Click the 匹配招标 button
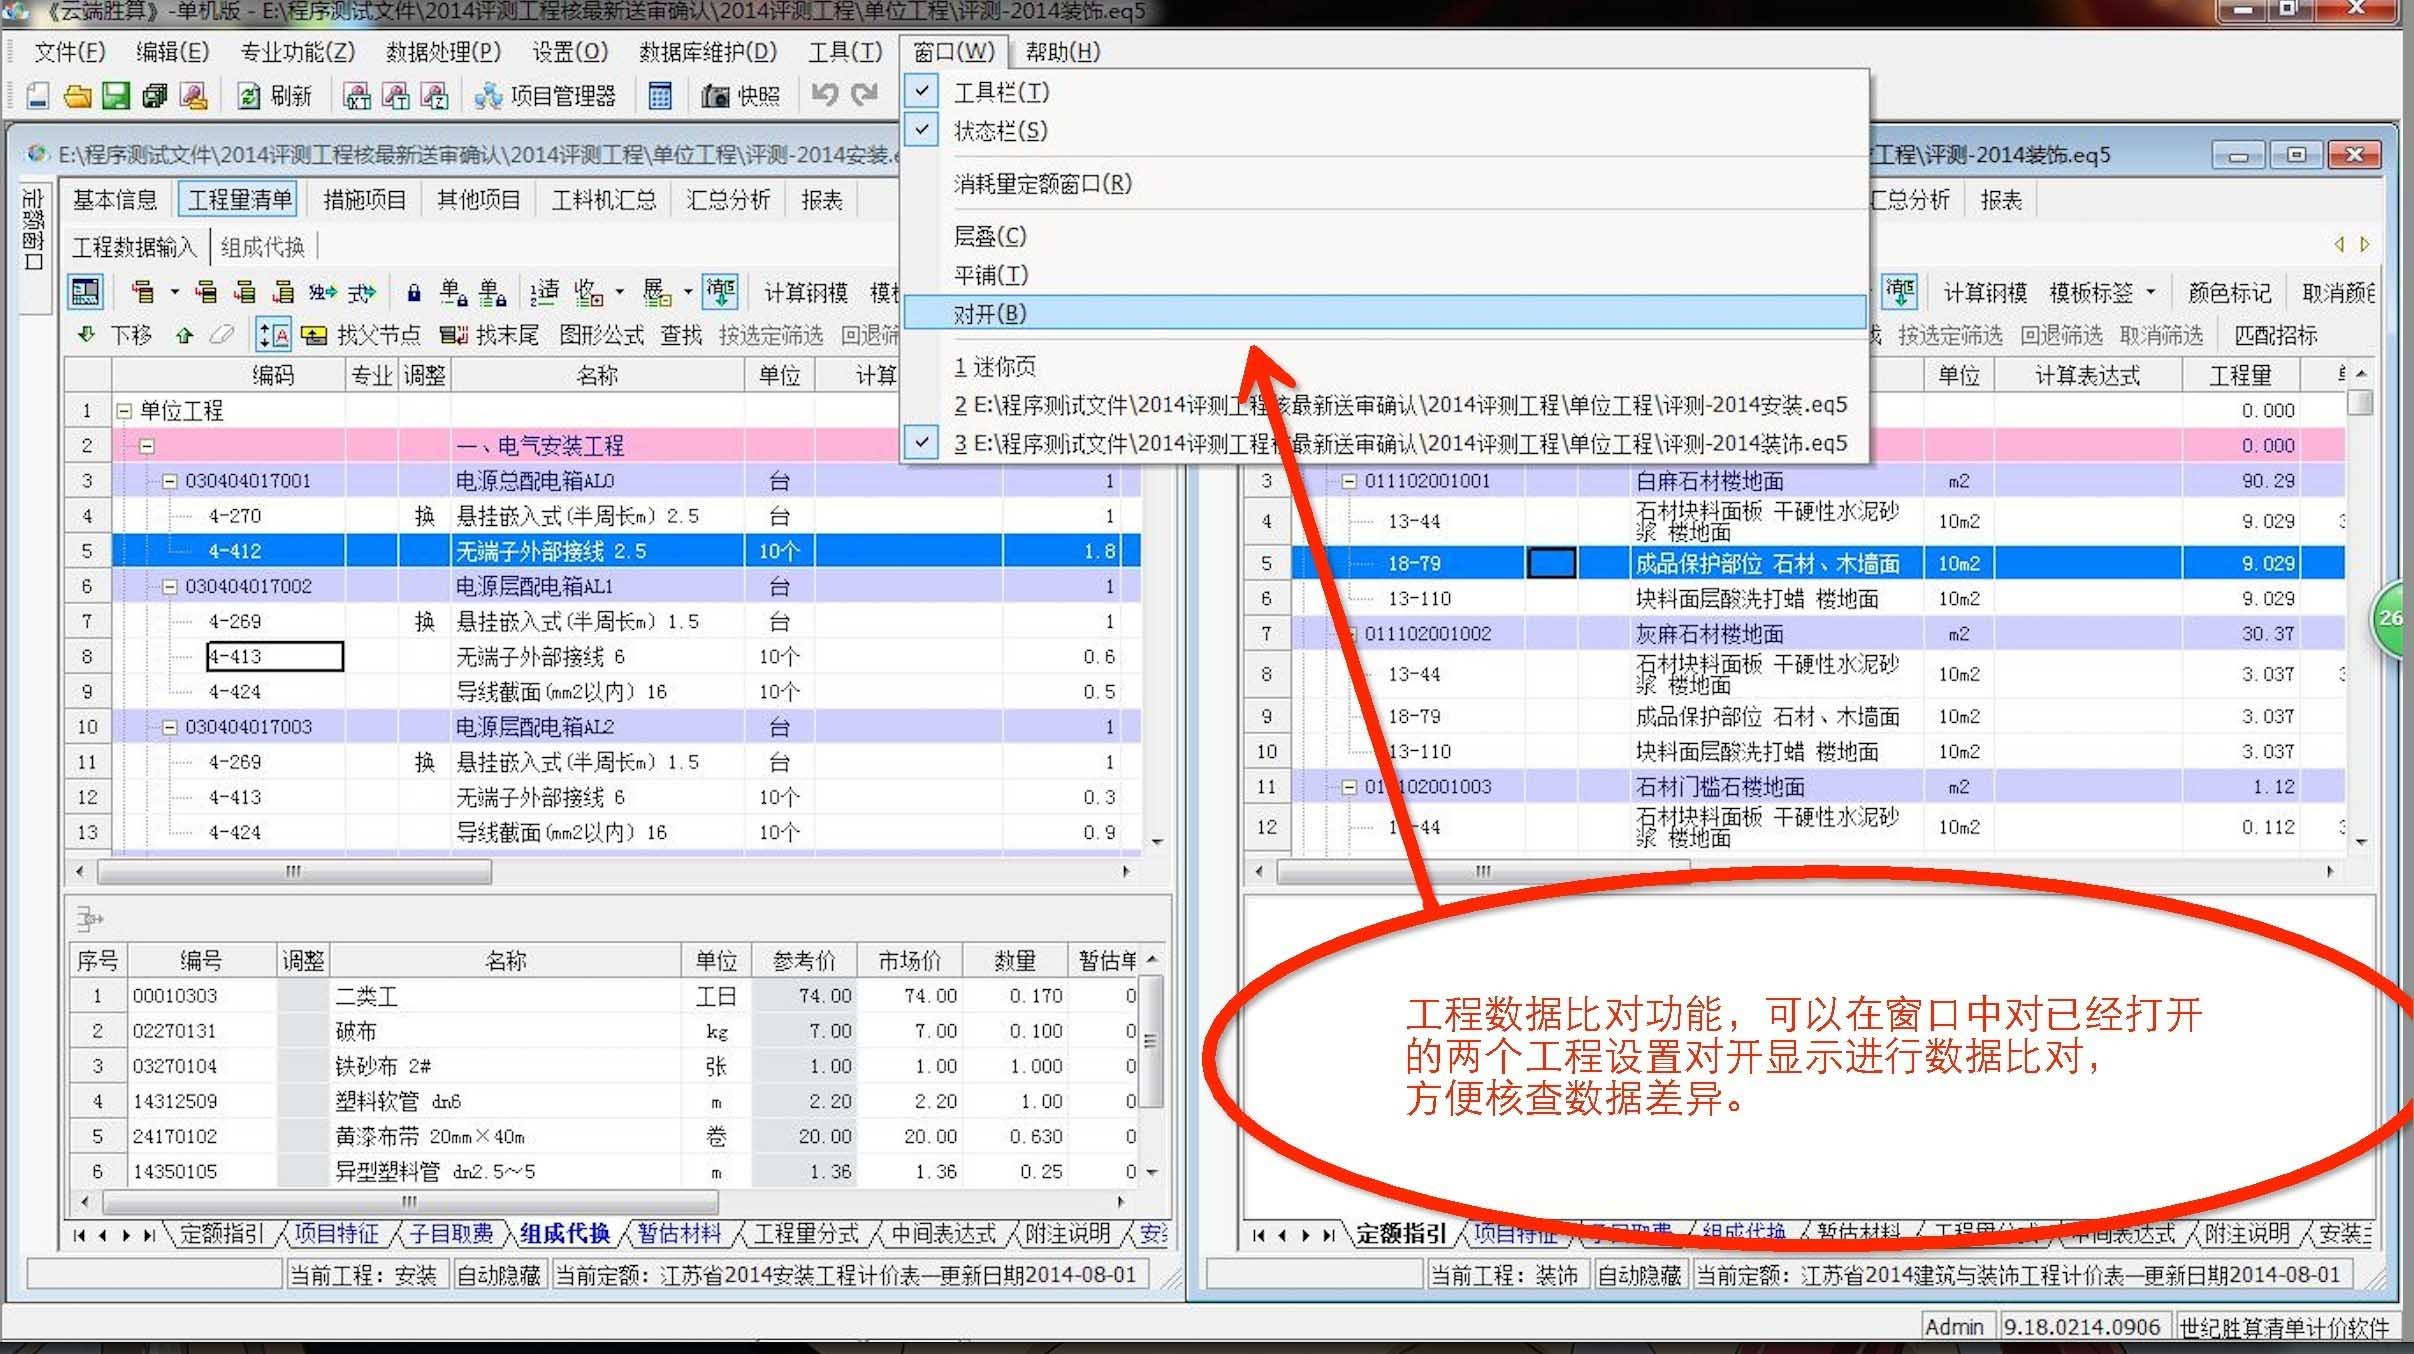Screen dimensions: 2414x1354 (2276, 335)
